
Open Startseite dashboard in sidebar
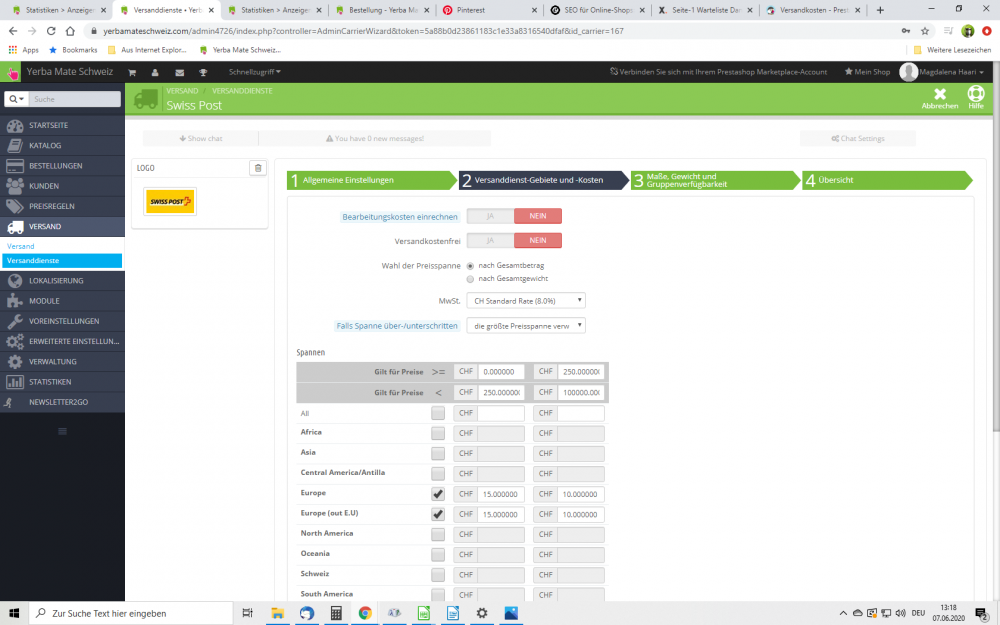pyautogui.click(x=62, y=125)
